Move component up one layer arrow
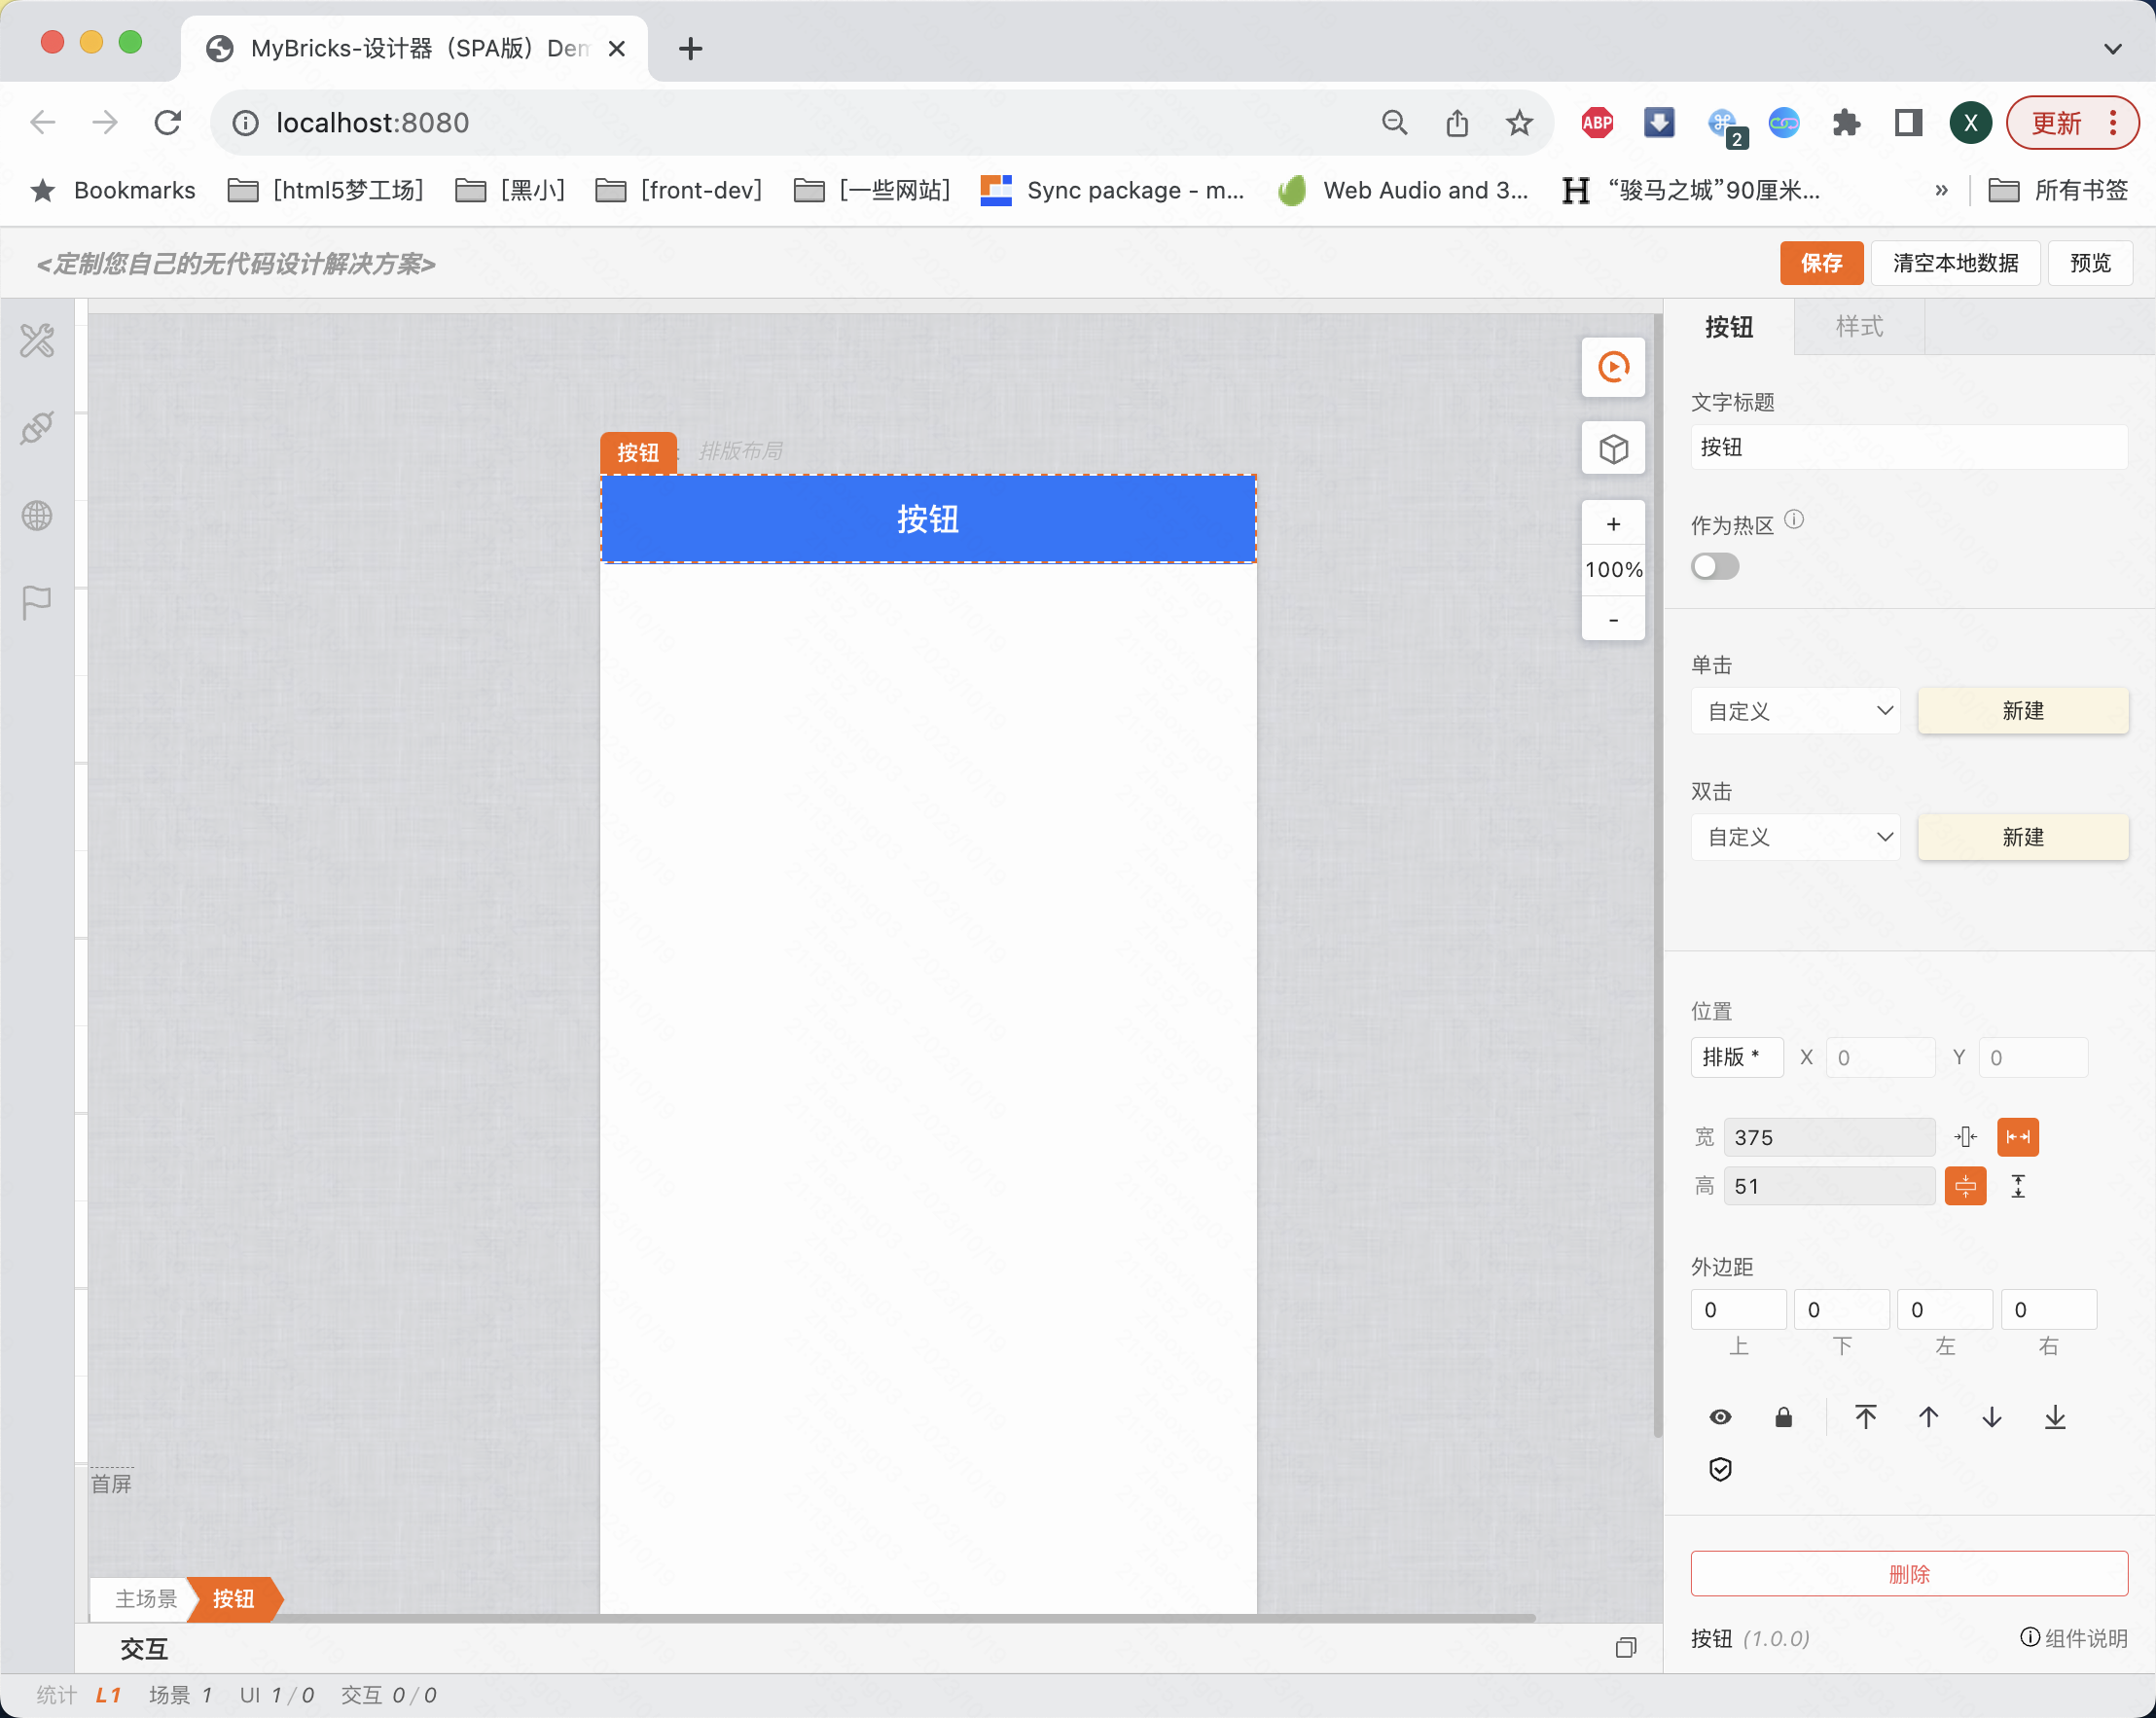Screen dimensions: 2156x1718 pyautogui.click(x=1929, y=1417)
